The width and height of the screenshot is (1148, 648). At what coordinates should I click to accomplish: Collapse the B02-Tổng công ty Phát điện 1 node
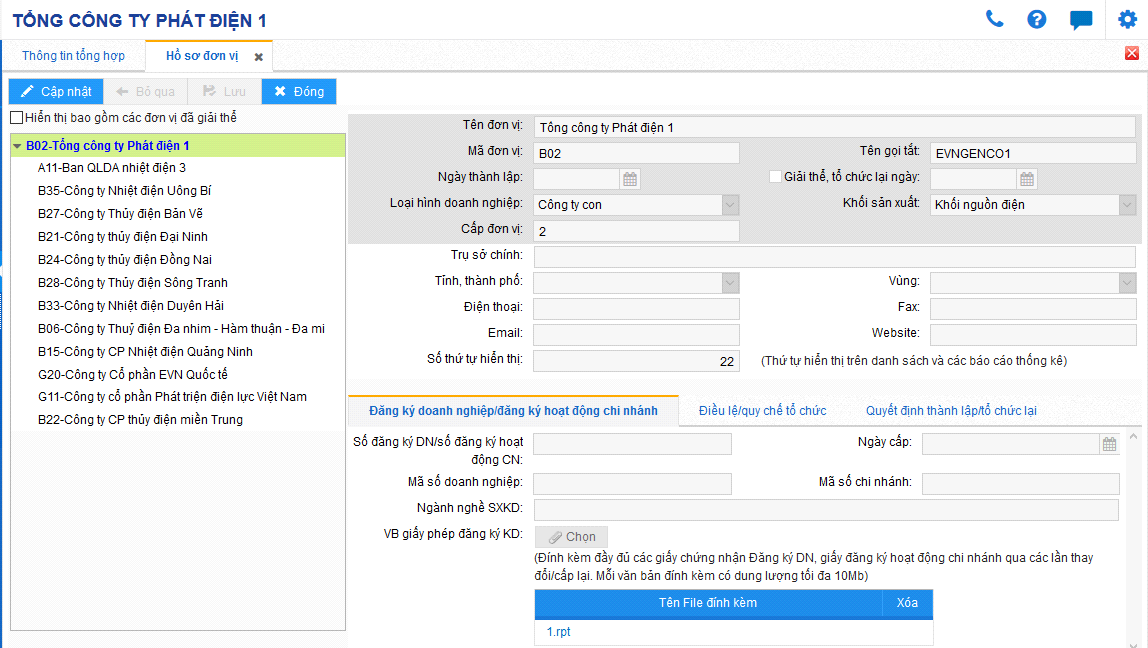click(17, 146)
